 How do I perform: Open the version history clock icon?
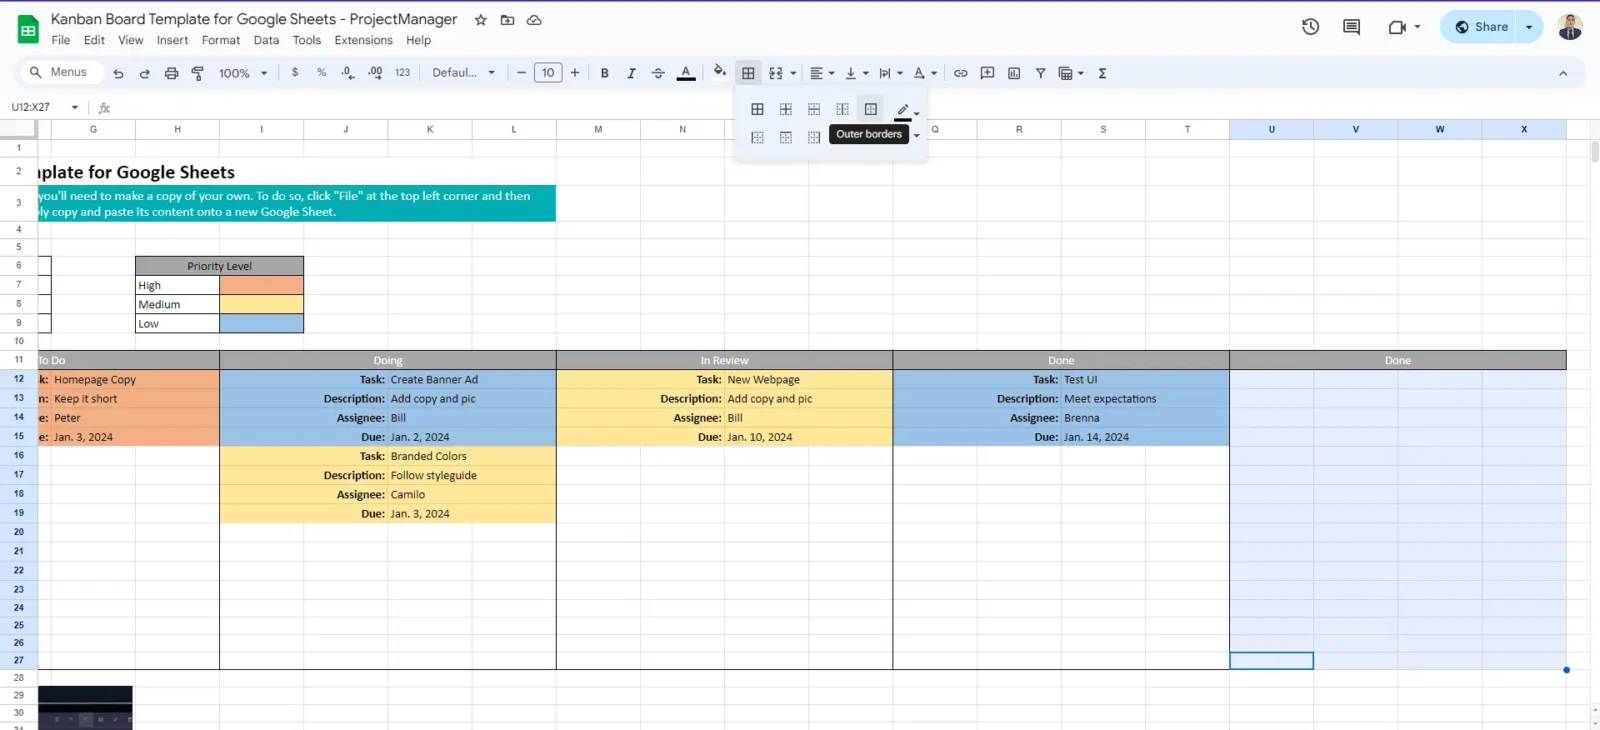coord(1310,27)
